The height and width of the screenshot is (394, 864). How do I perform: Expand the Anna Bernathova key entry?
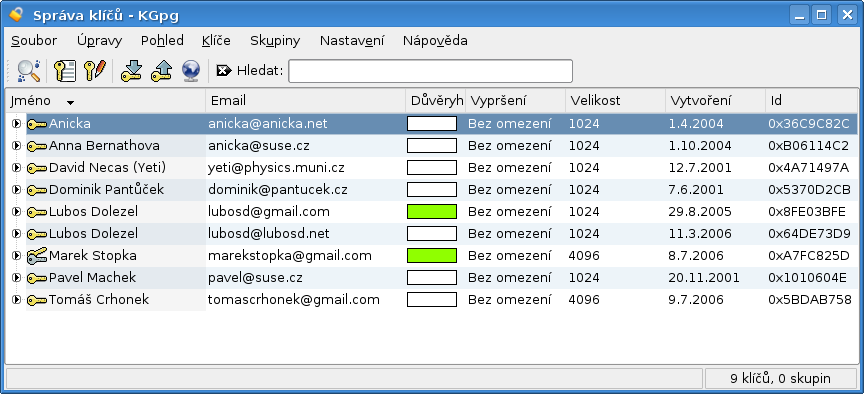[16, 146]
